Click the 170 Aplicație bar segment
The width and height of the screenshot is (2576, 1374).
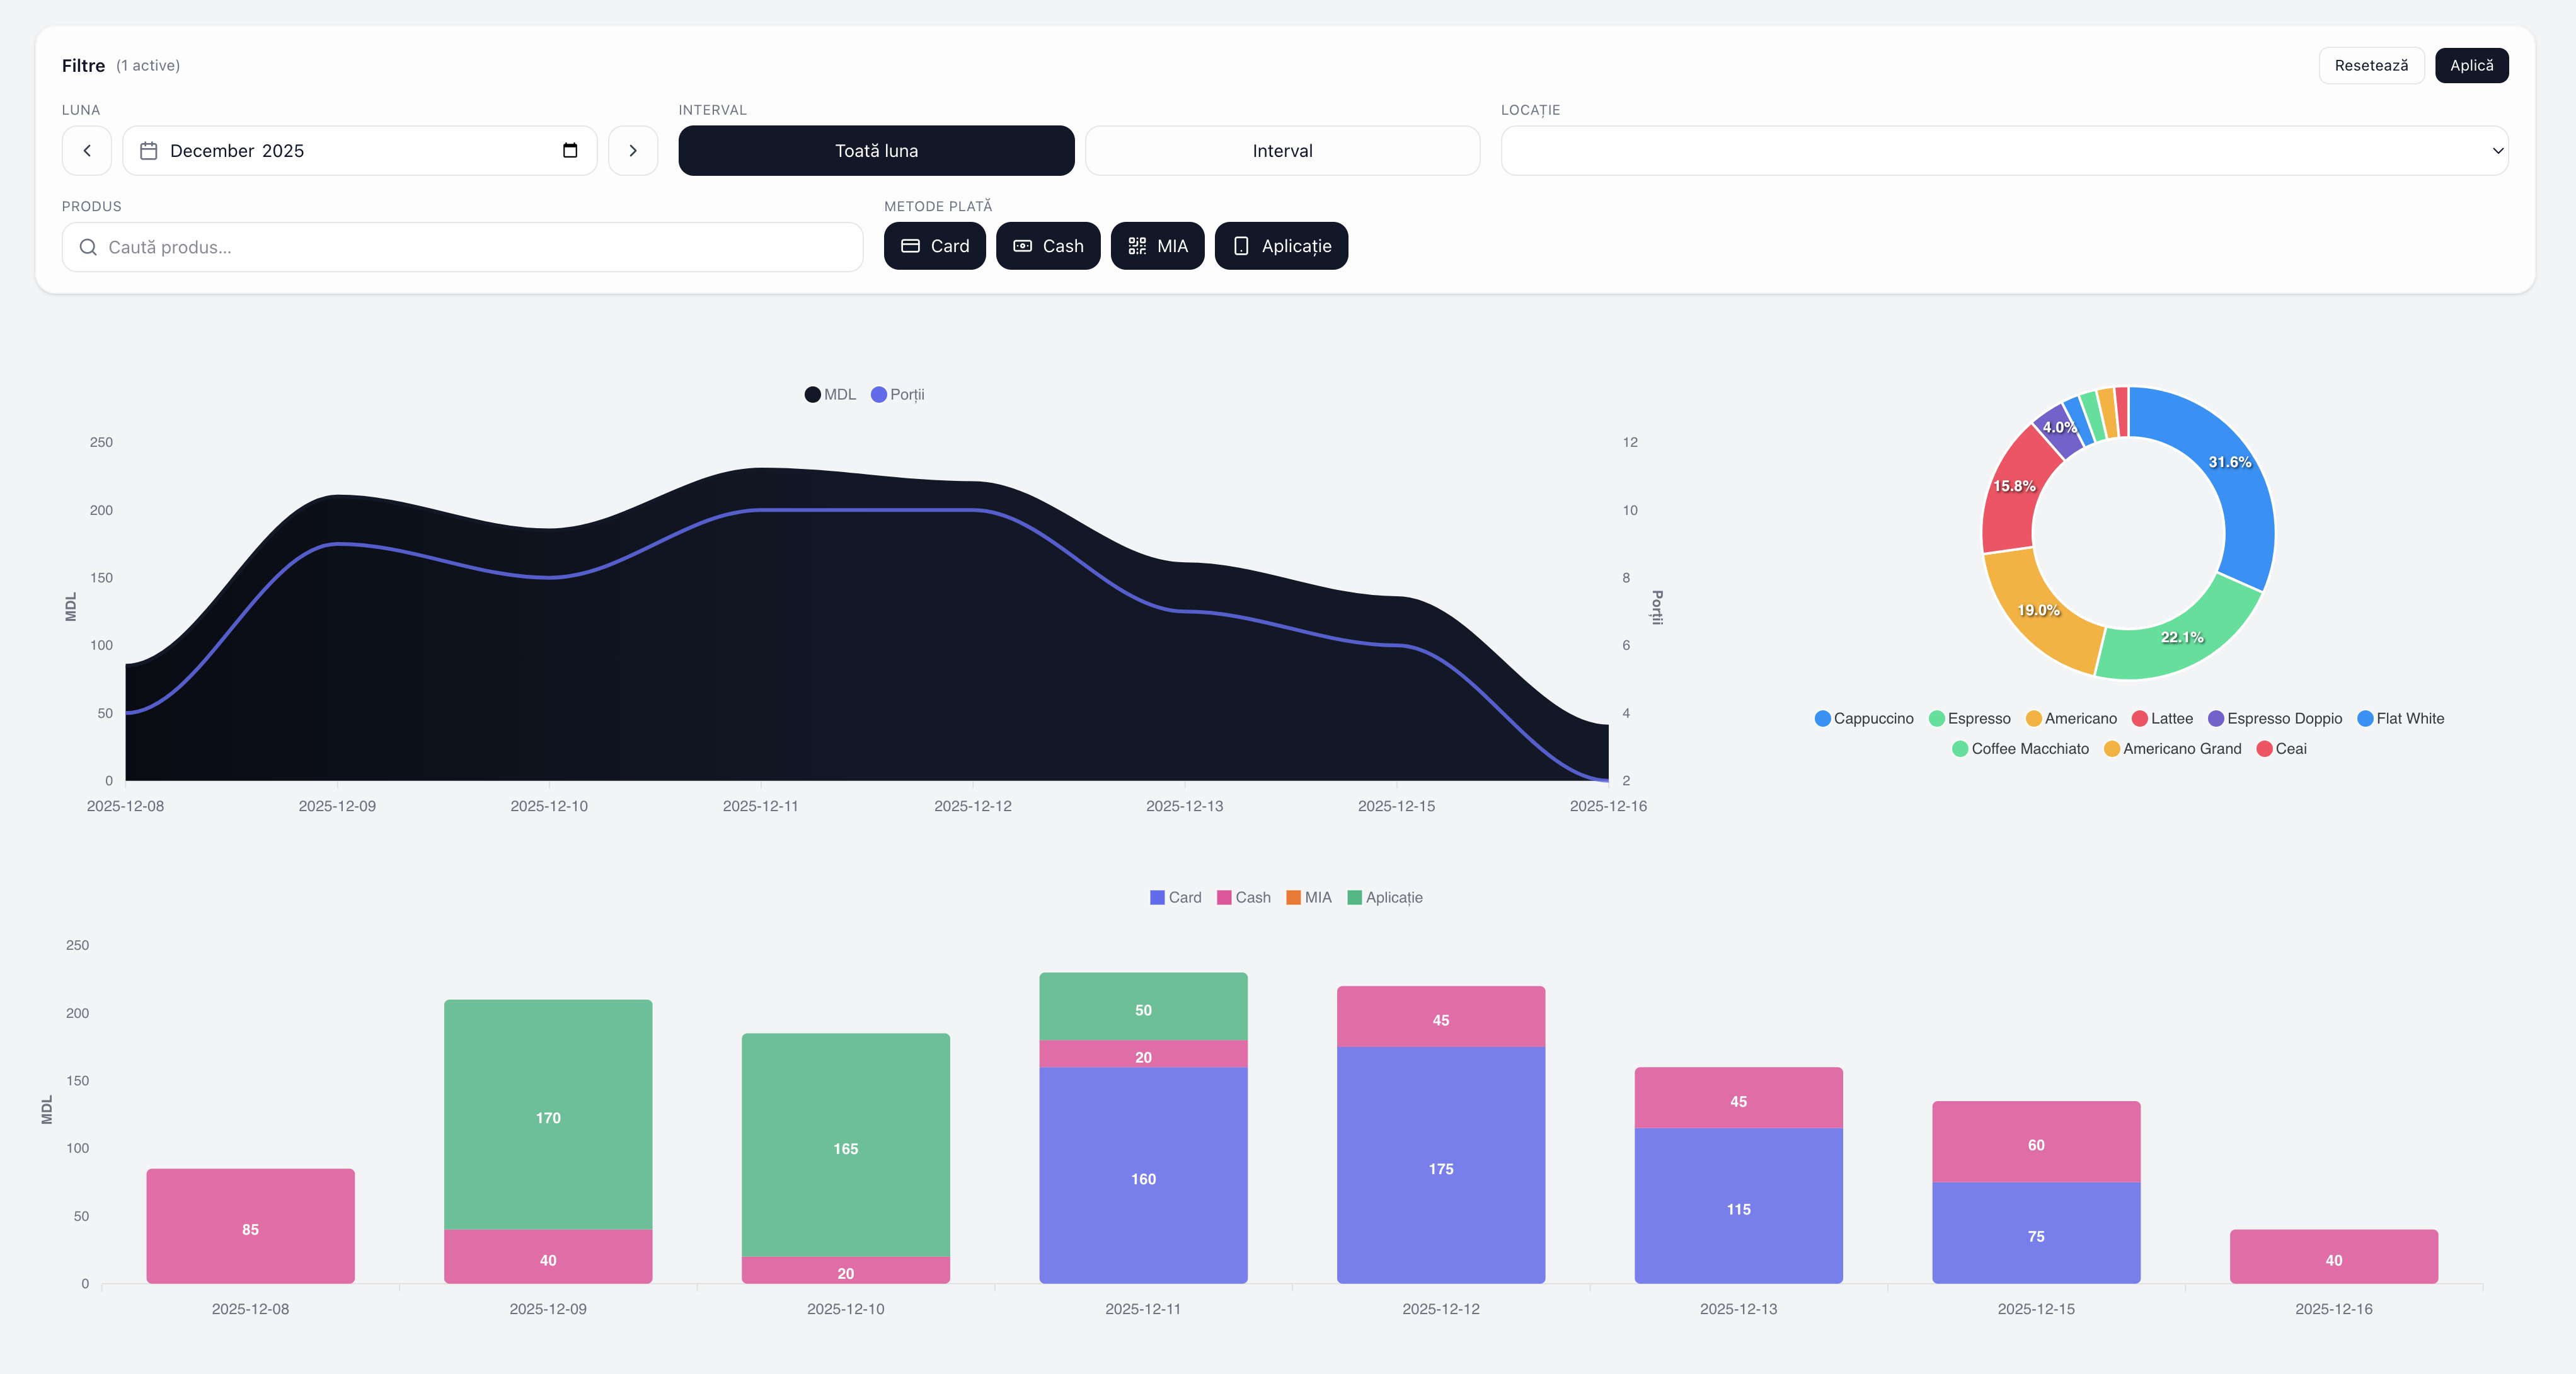(548, 1116)
